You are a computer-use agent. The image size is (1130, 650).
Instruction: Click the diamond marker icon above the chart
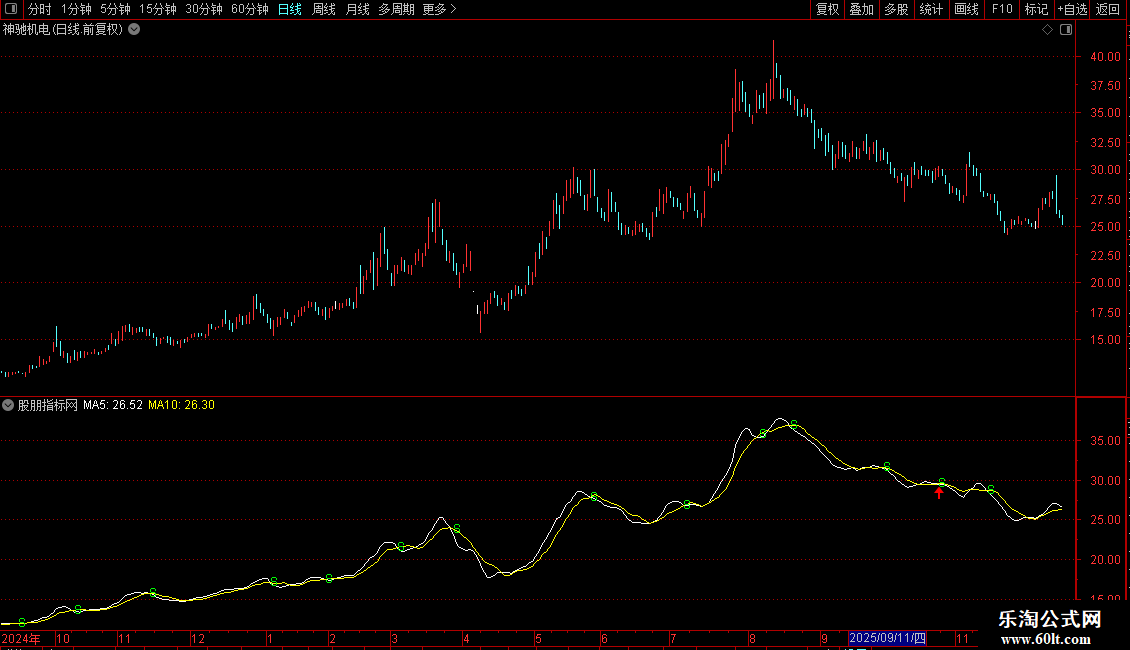tap(1047, 30)
